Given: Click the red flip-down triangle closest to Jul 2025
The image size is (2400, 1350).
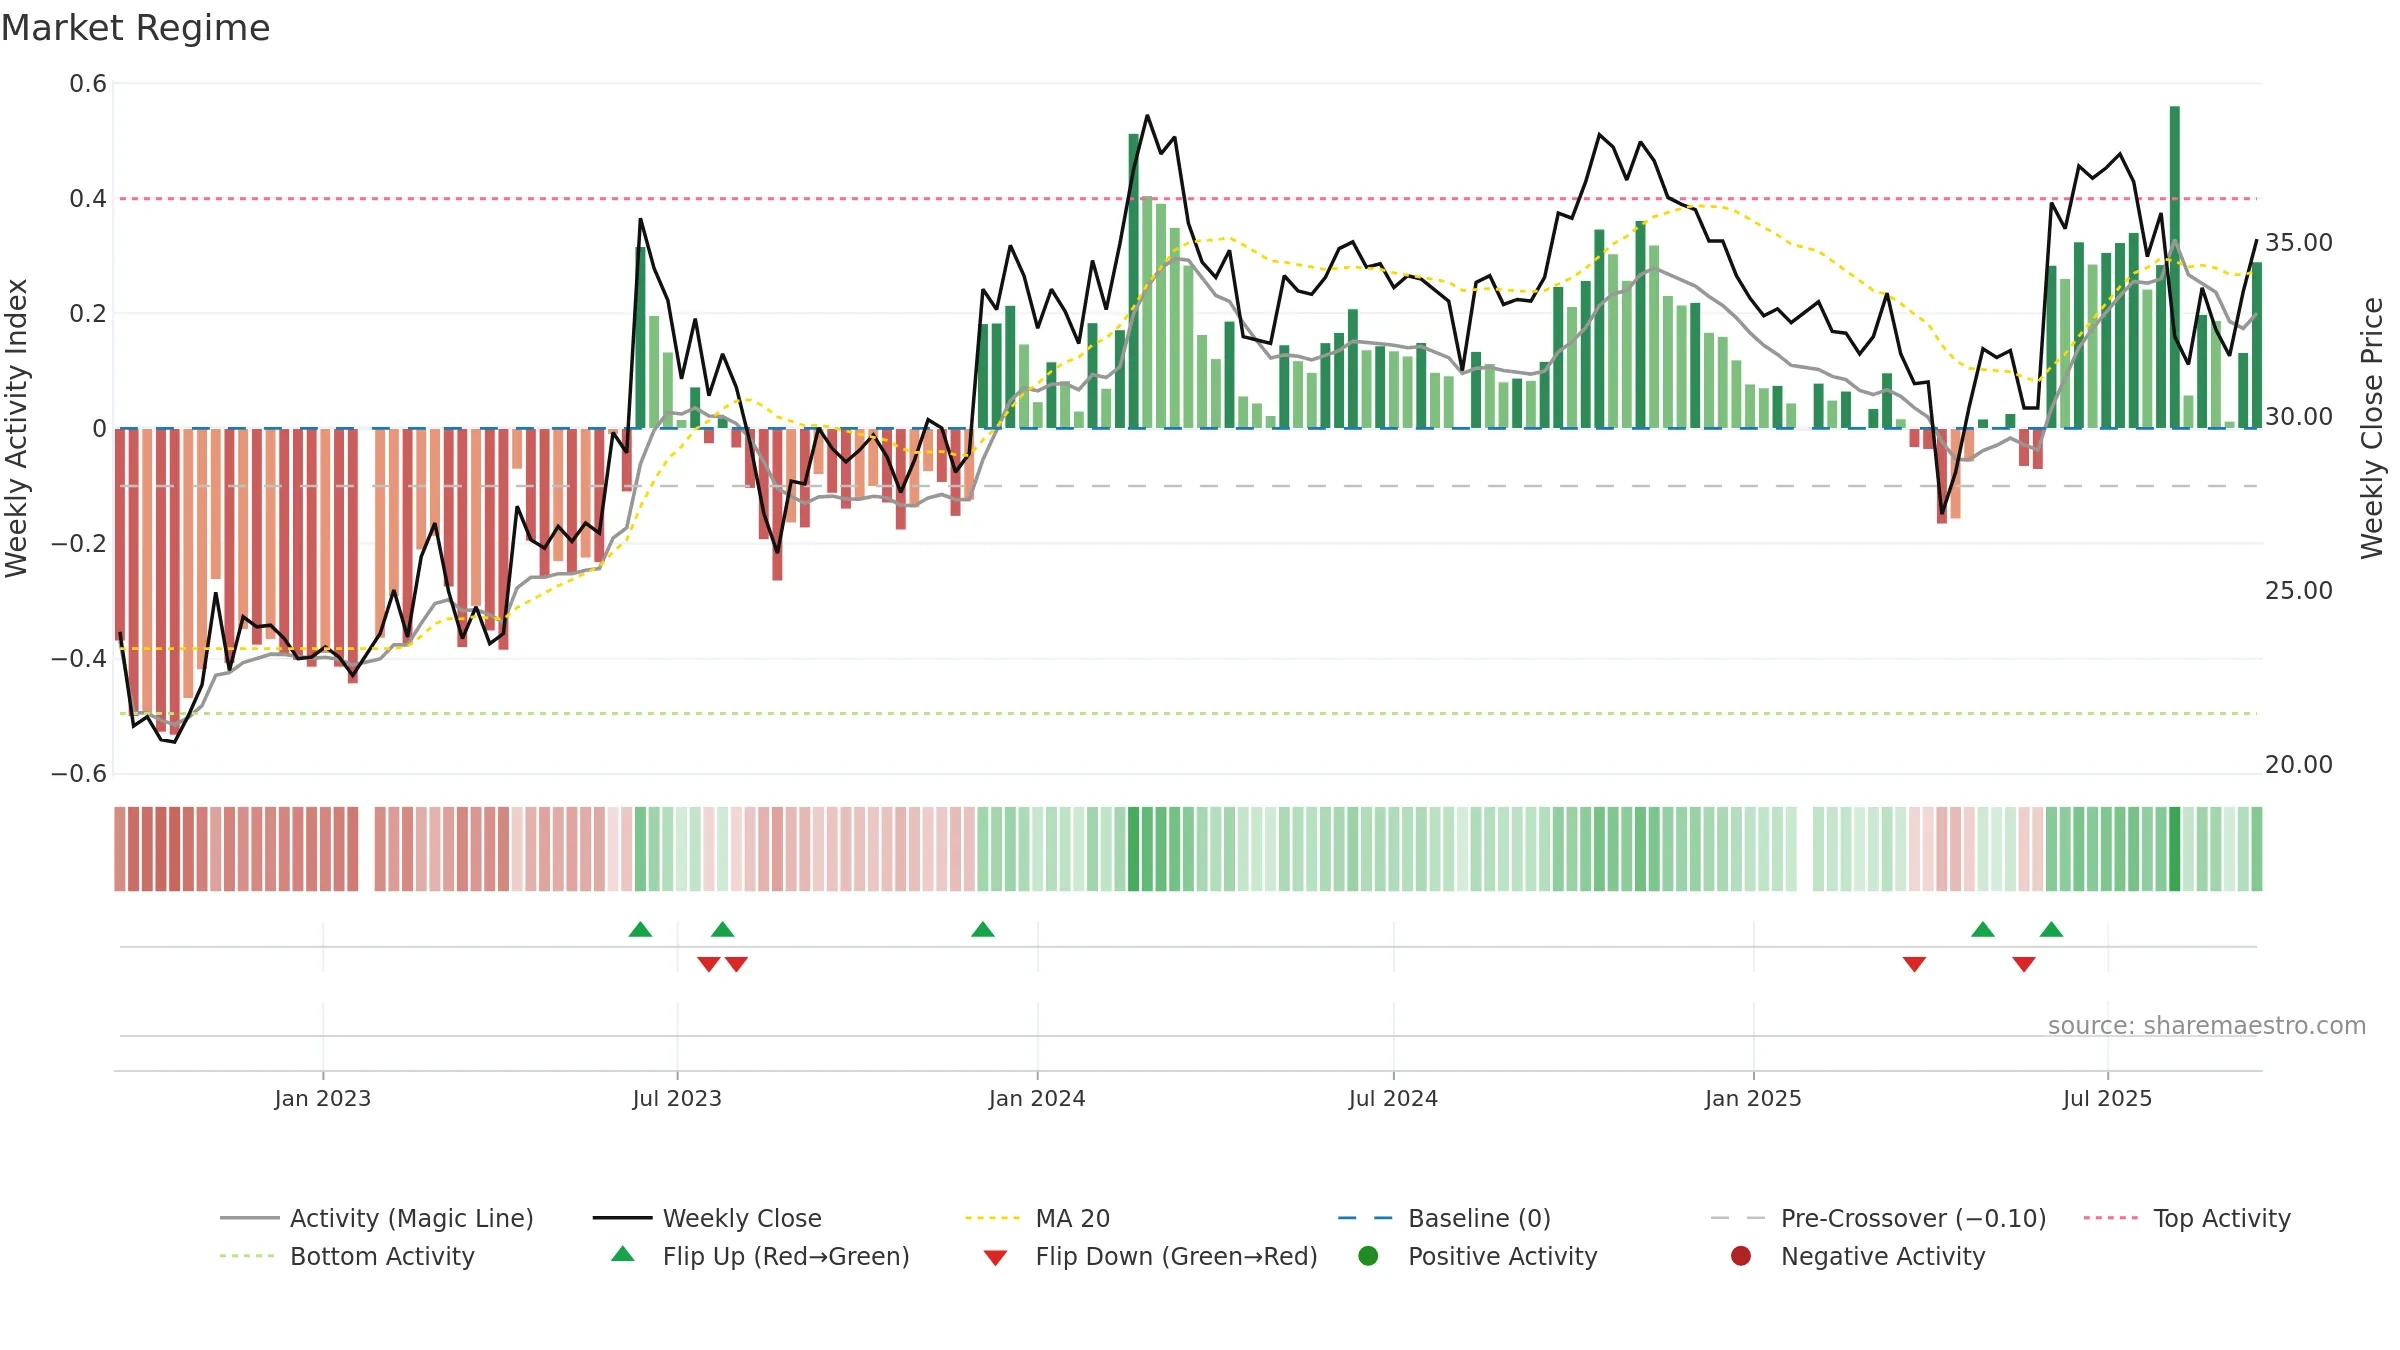Looking at the screenshot, I should tap(2024, 964).
